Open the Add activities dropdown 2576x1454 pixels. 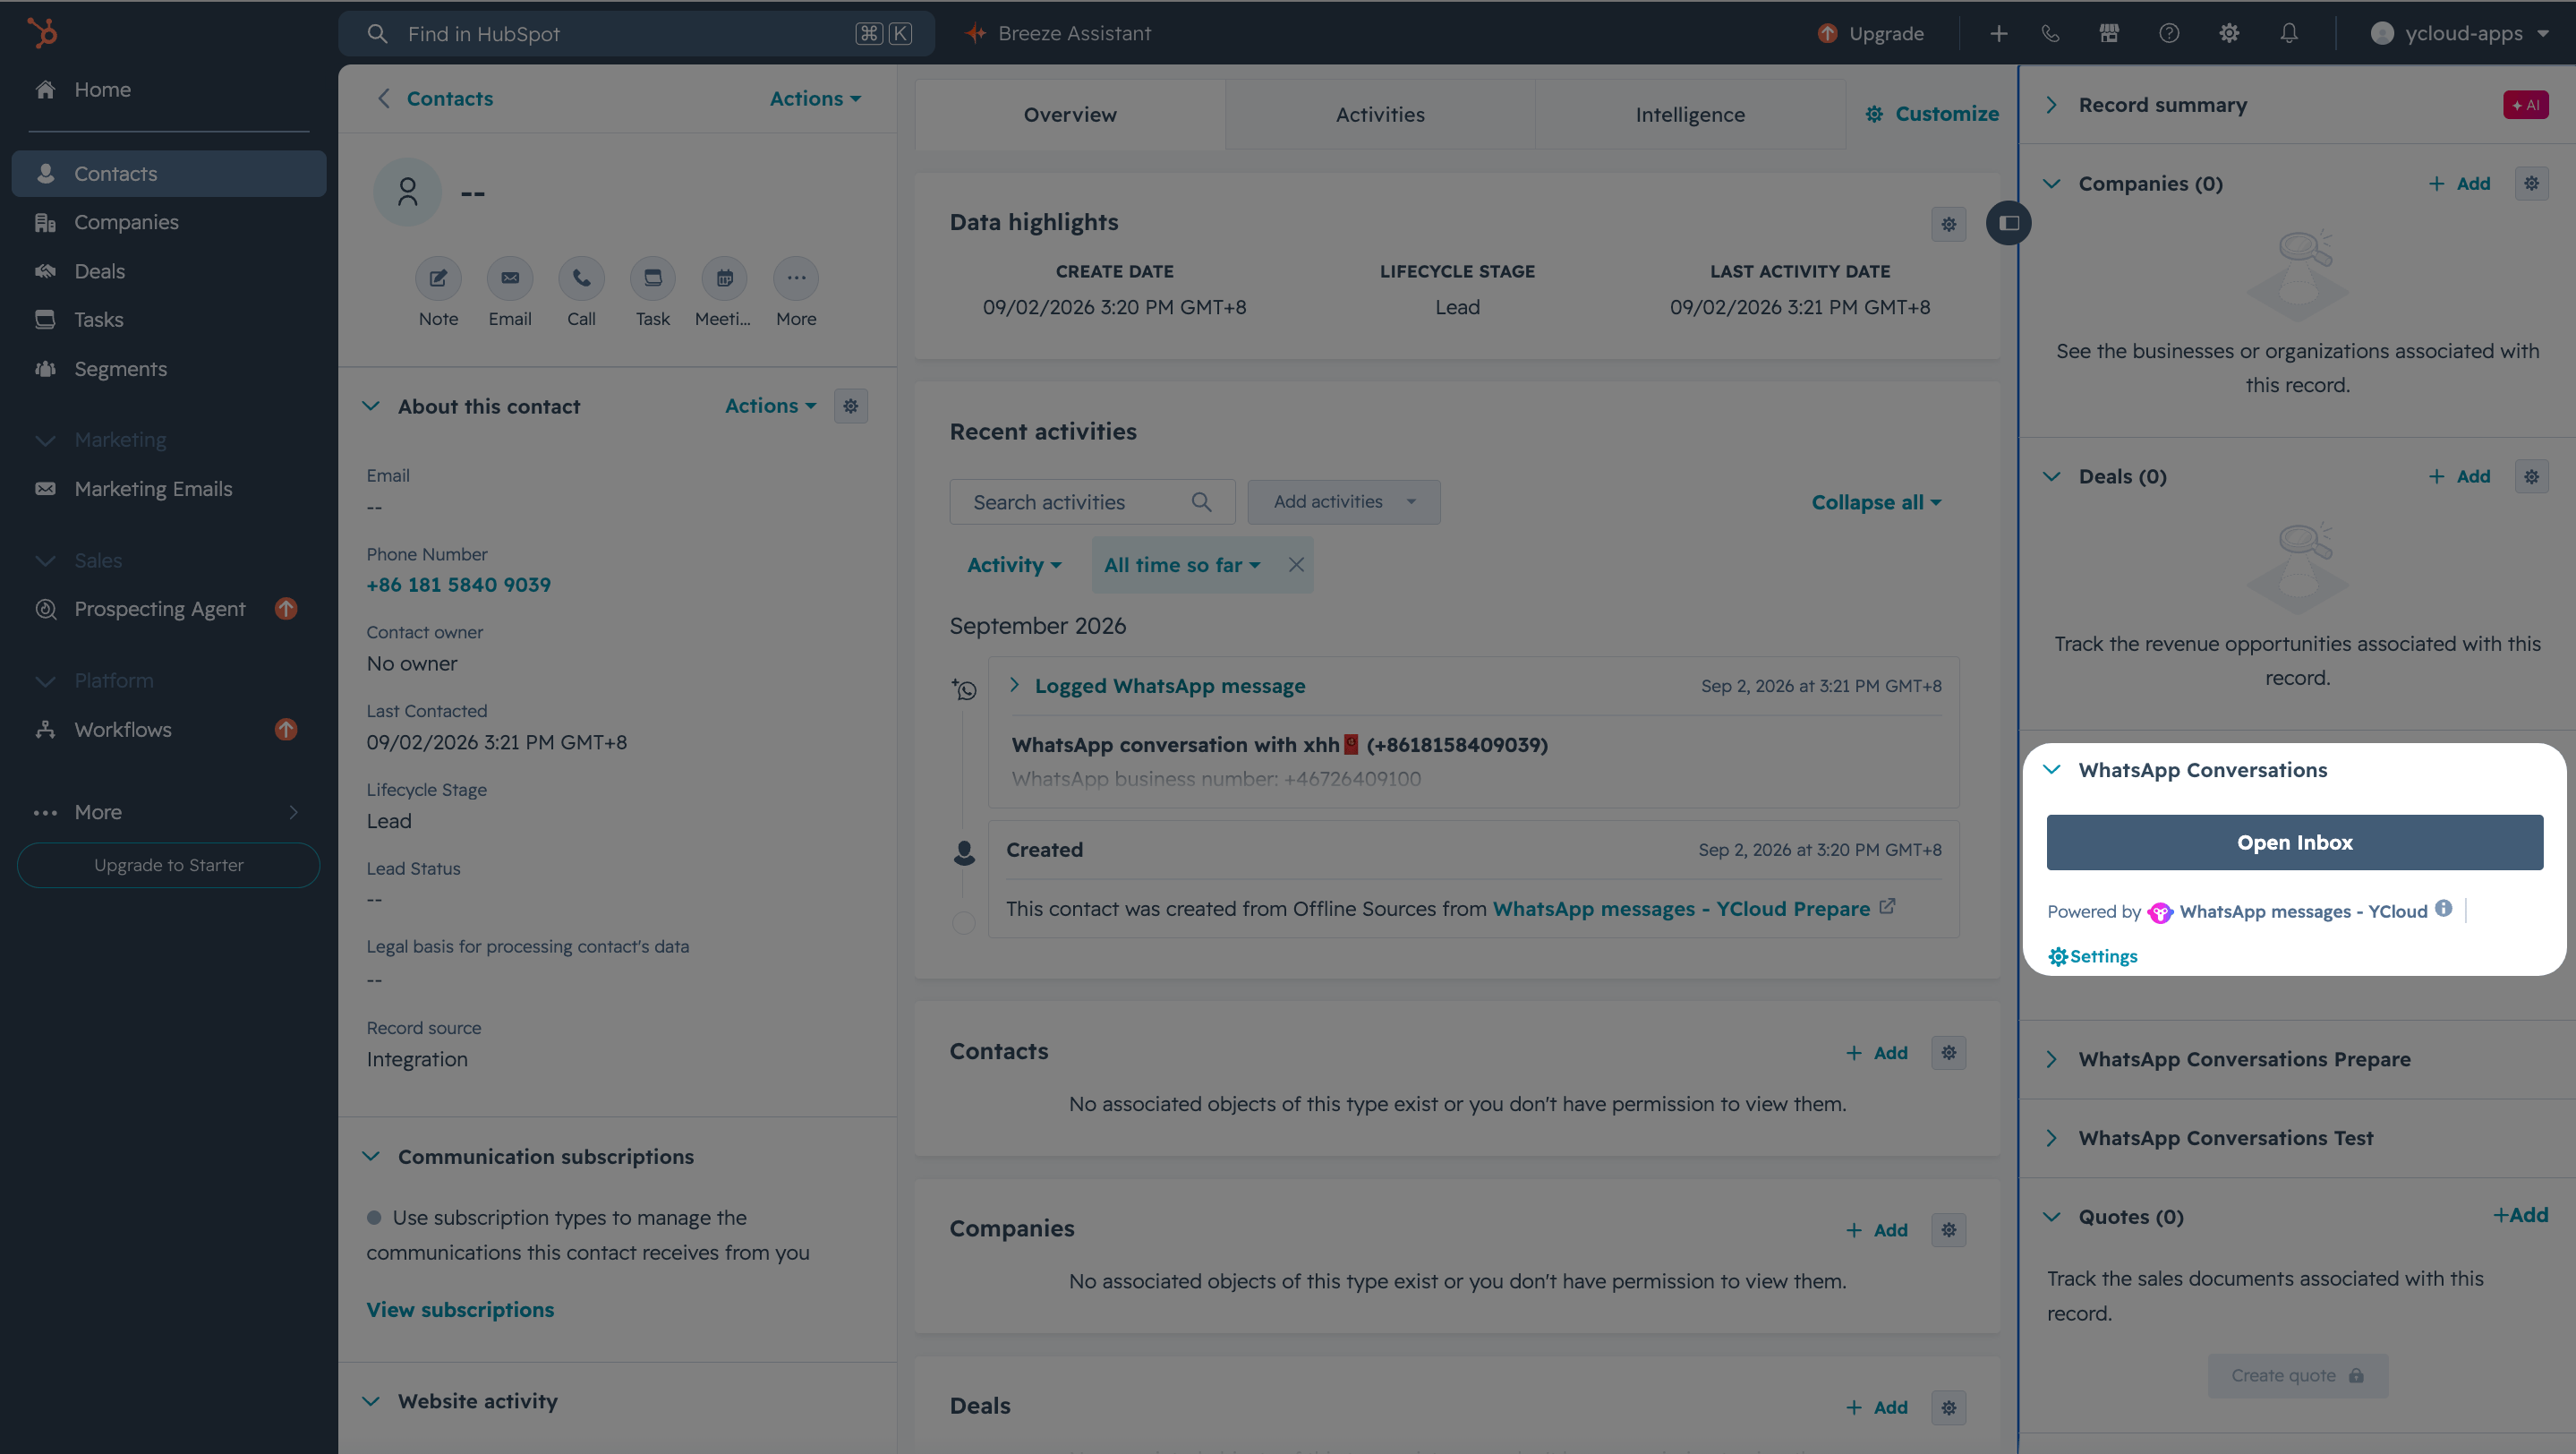1344,502
